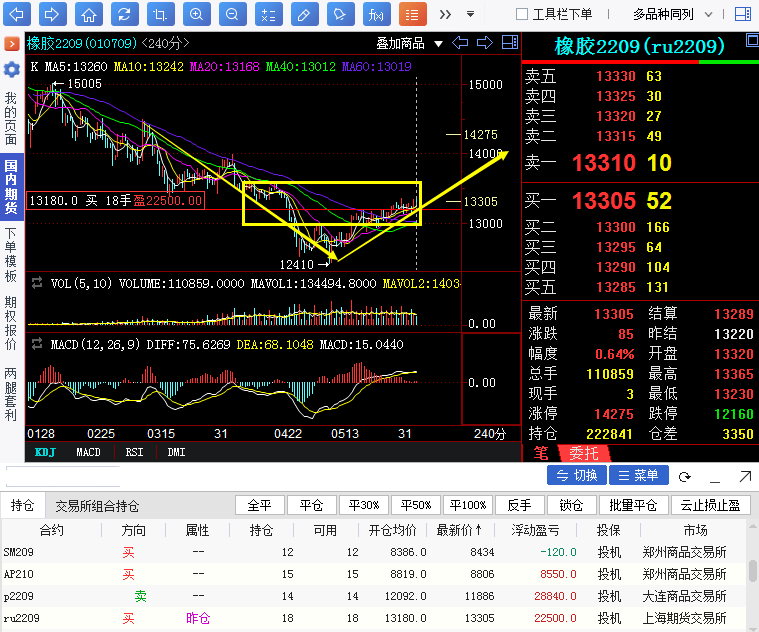Expand hidden toolbar items with double chevron
The width and height of the screenshot is (759, 632).
pyautogui.click(x=445, y=14)
